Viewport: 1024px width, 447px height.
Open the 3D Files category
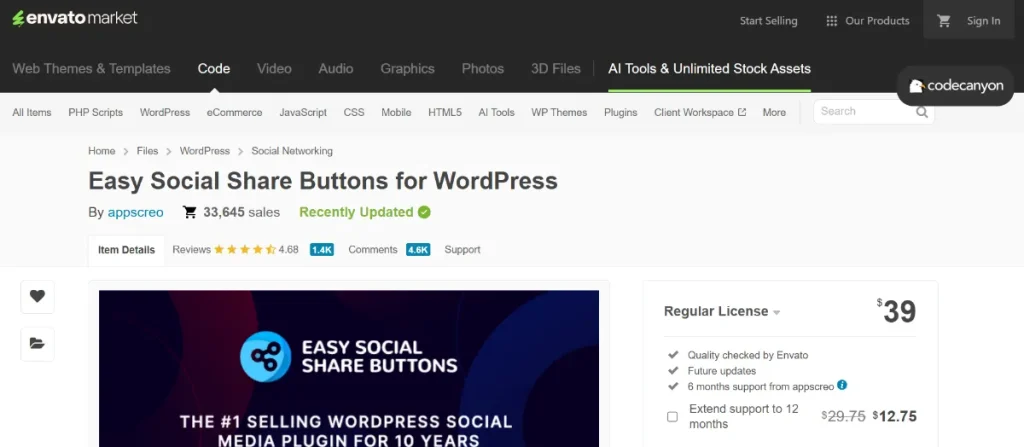(x=556, y=69)
